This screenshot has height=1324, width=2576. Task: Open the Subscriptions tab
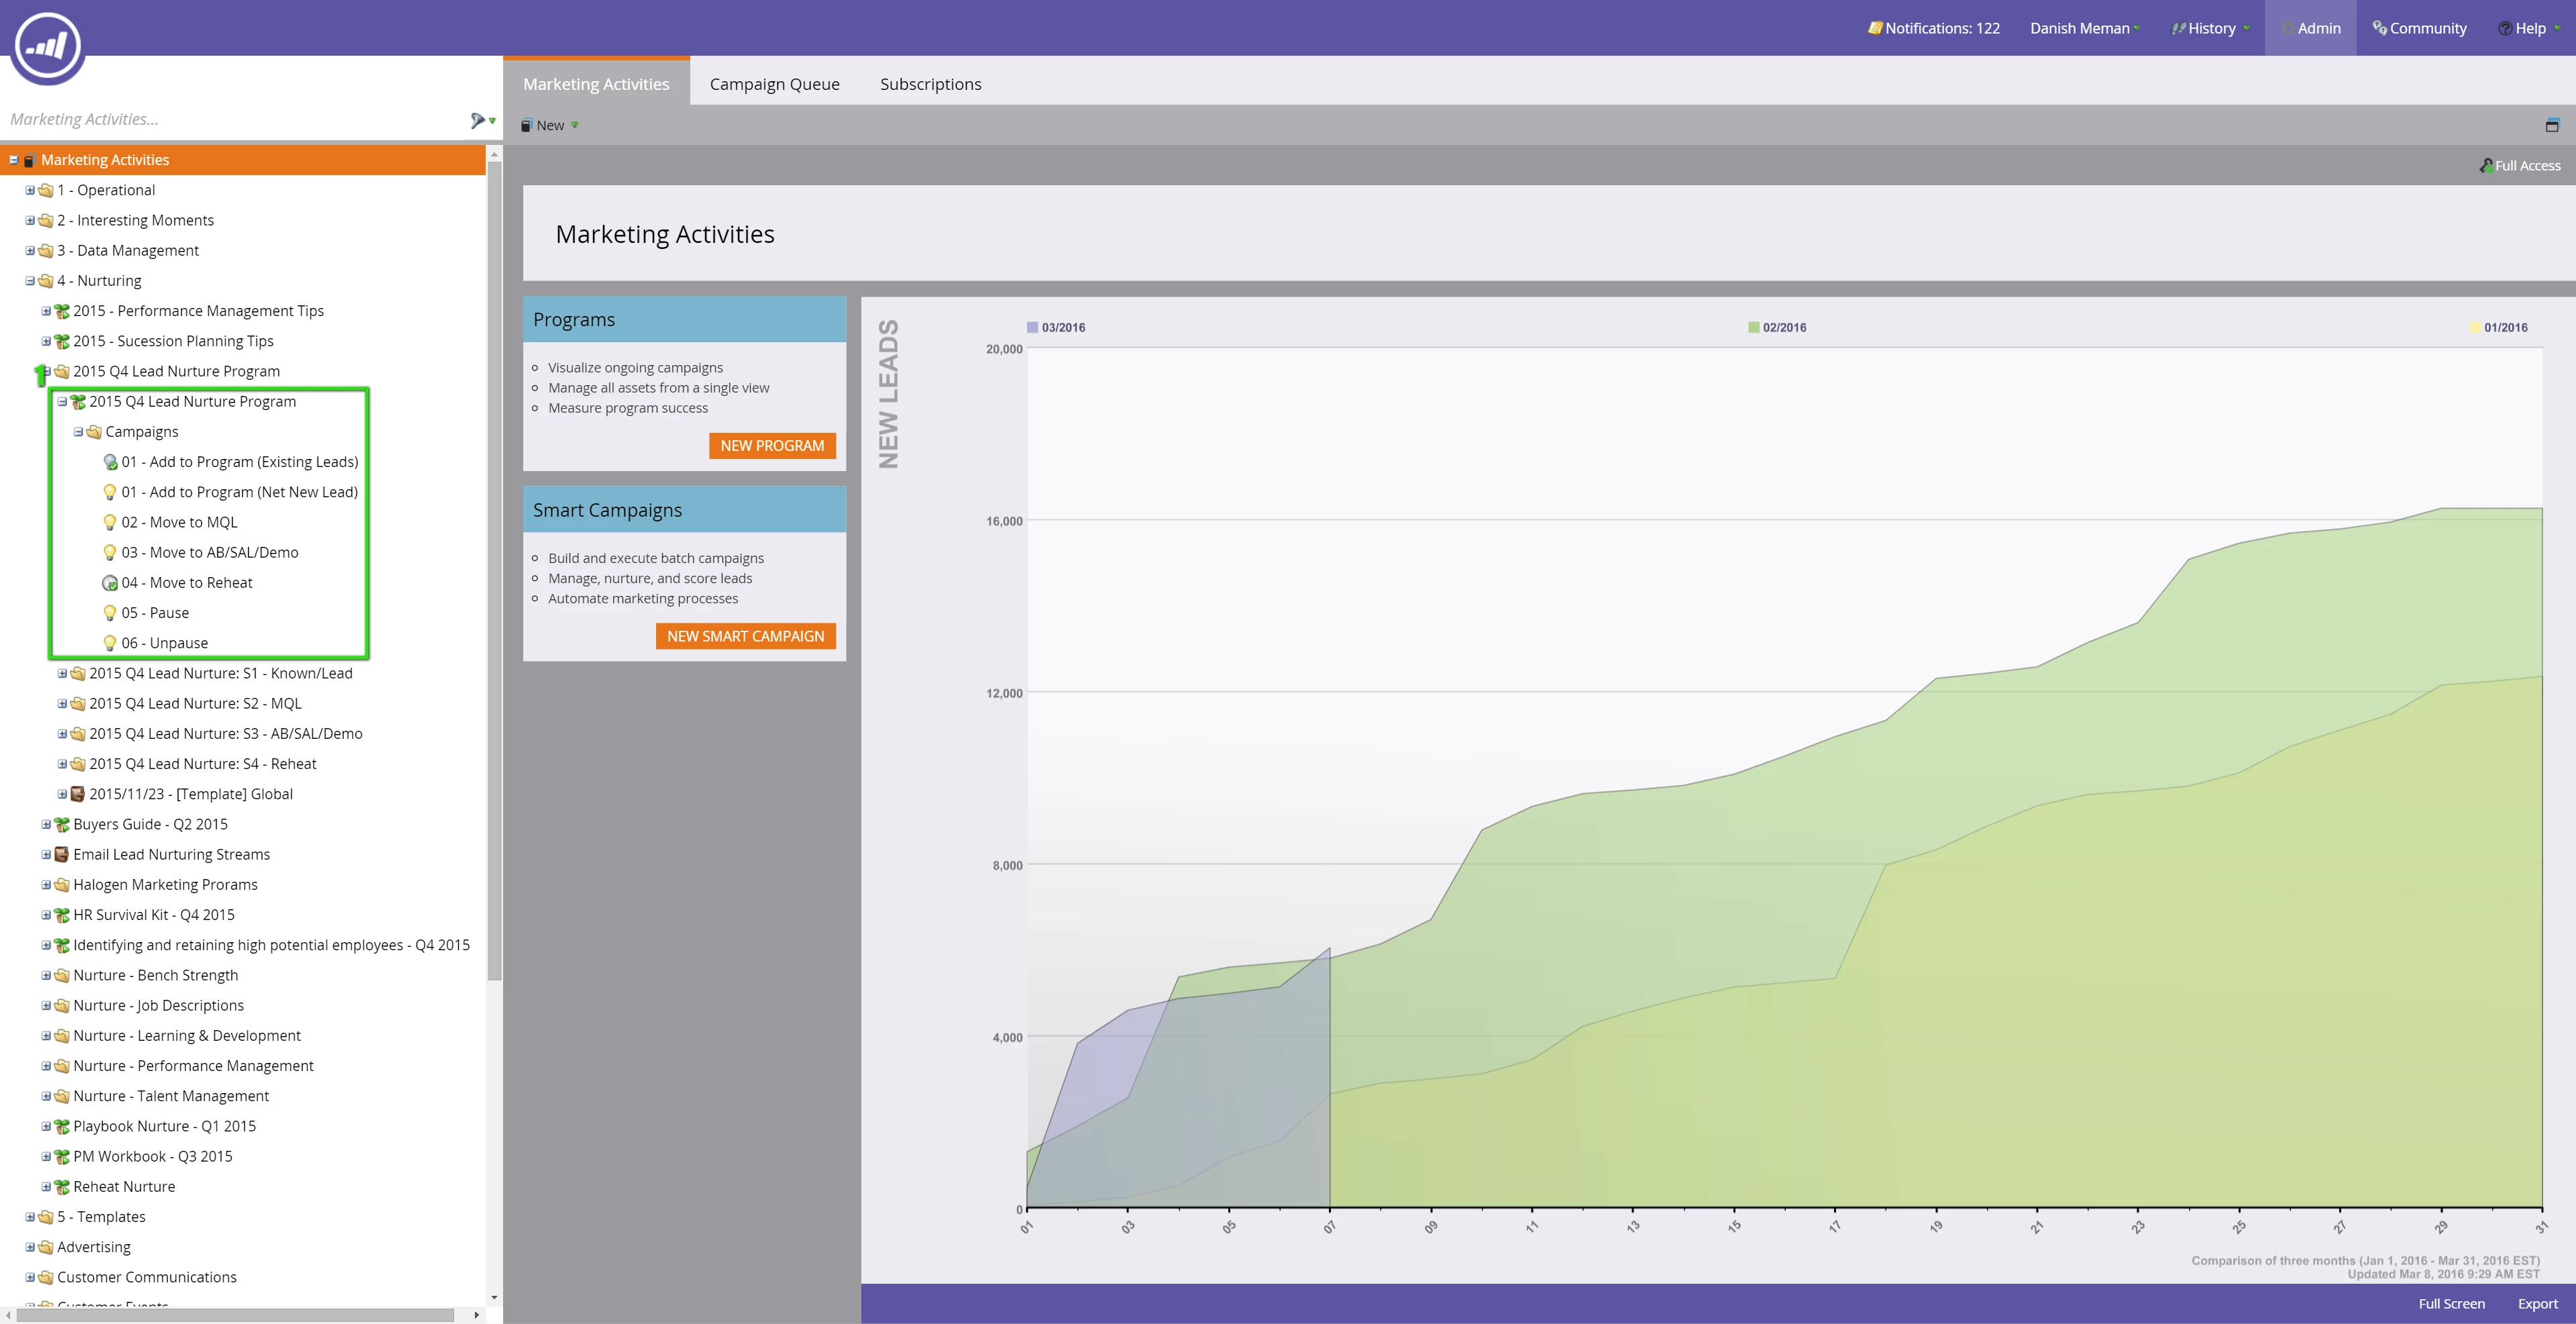pos(930,84)
